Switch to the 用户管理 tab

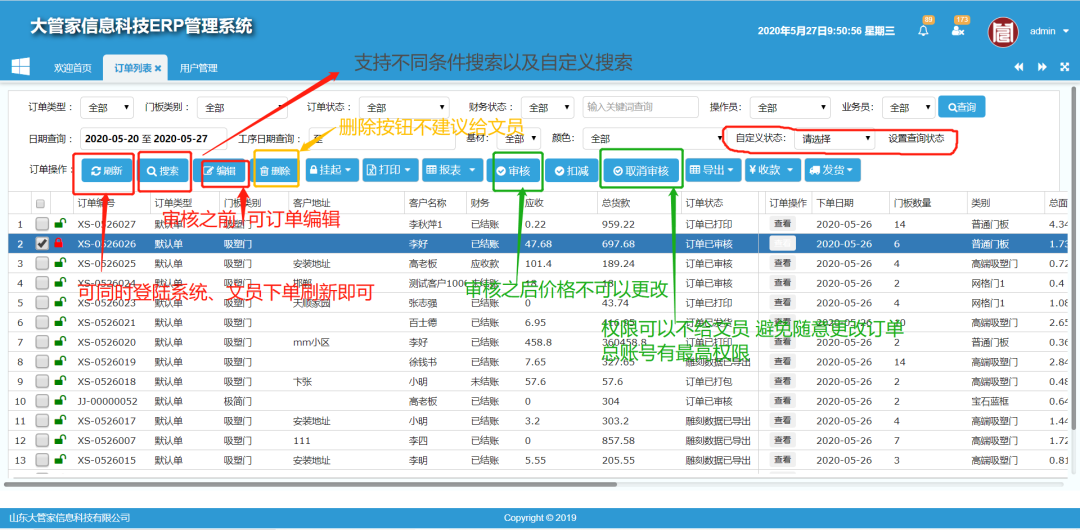pyautogui.click(x=198, y=68)
